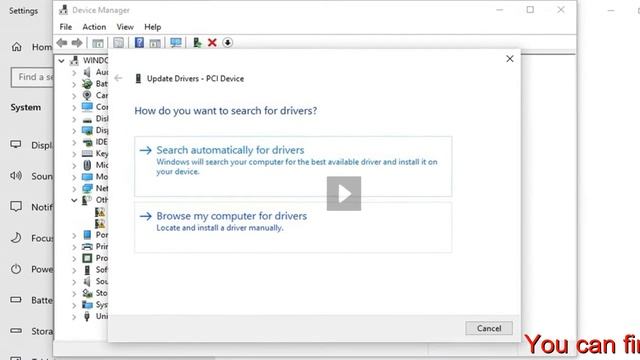Select the System devices tree item icon

87,304
